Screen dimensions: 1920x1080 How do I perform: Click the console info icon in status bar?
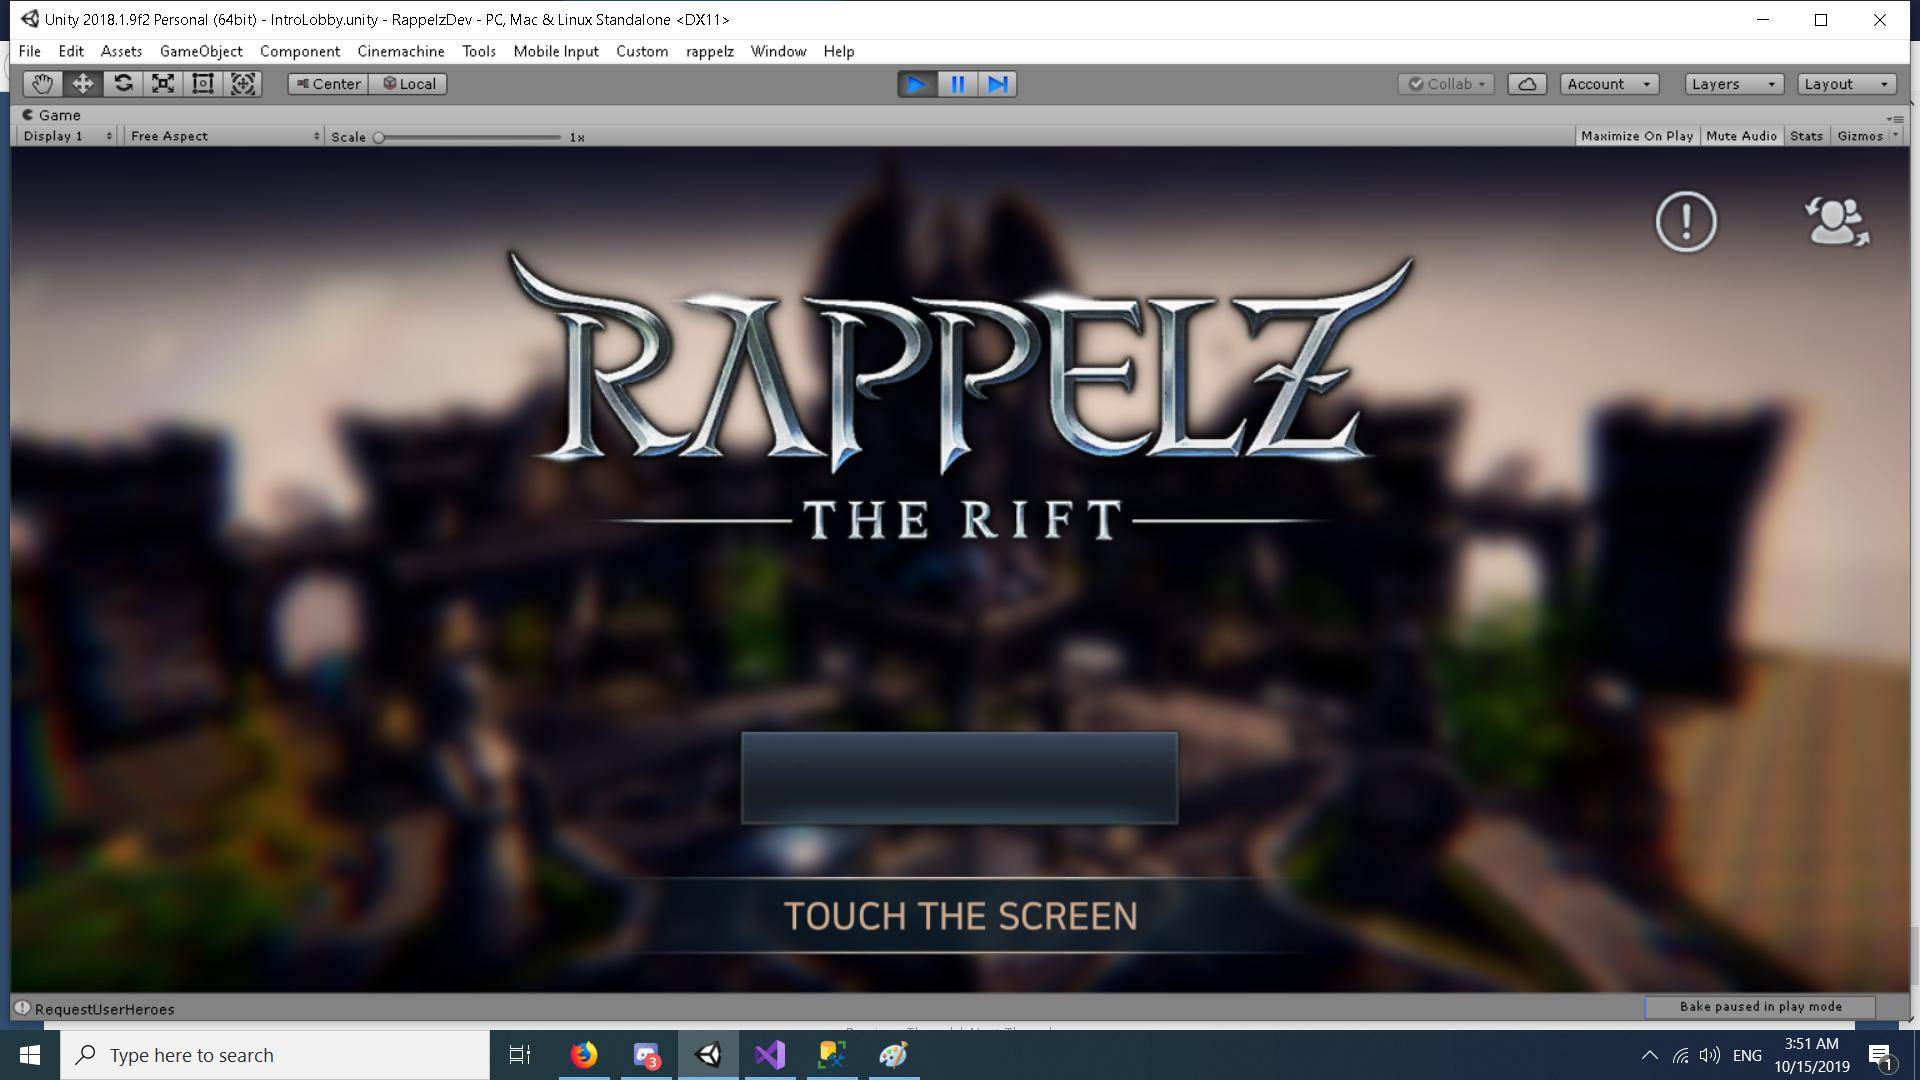click(x=22, y=1008)
